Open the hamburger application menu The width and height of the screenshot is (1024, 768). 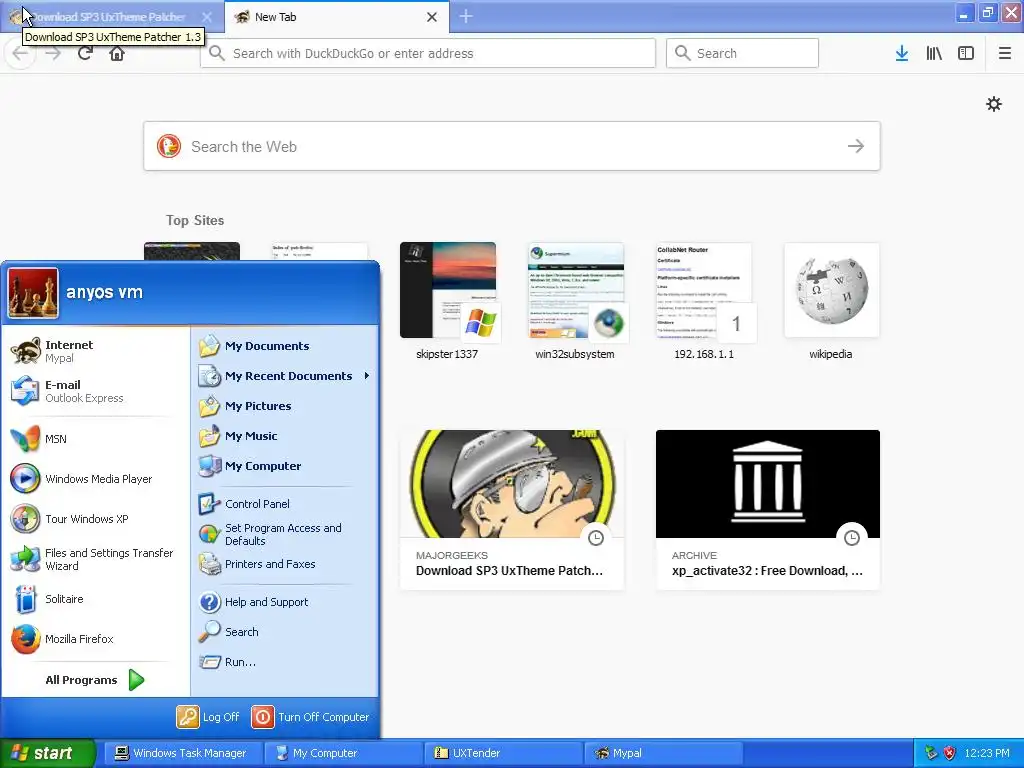pos(1005,54)
